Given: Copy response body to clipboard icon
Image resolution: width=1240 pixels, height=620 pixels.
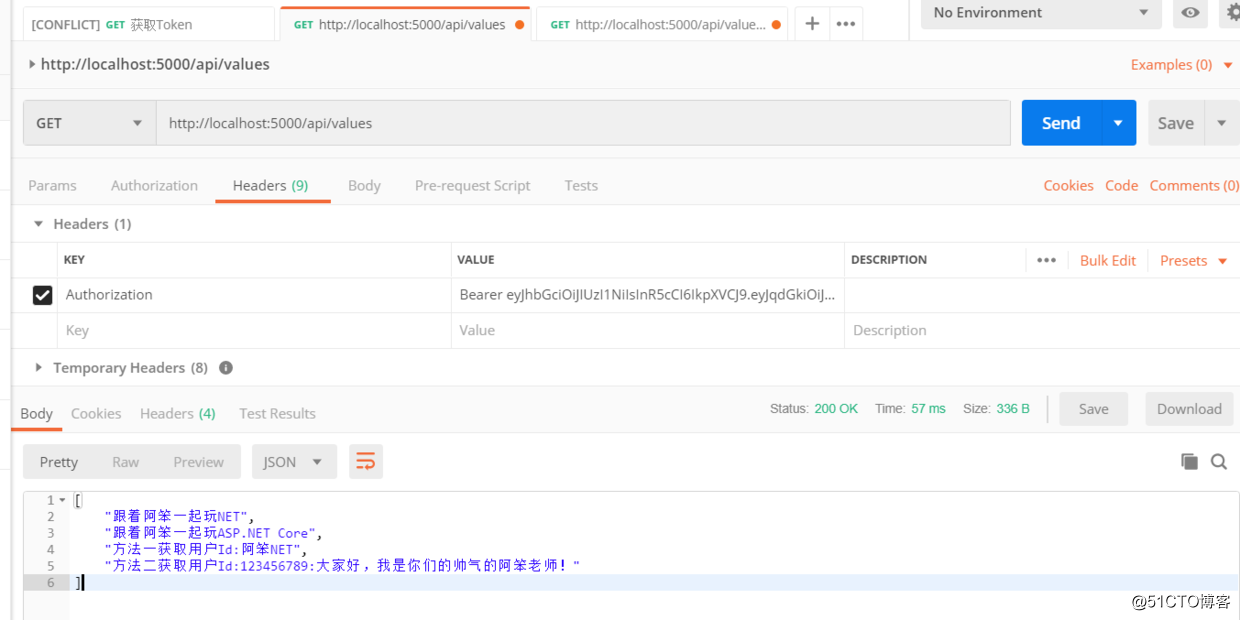Looking at the screenshot, I should (x=1189, y=461).
